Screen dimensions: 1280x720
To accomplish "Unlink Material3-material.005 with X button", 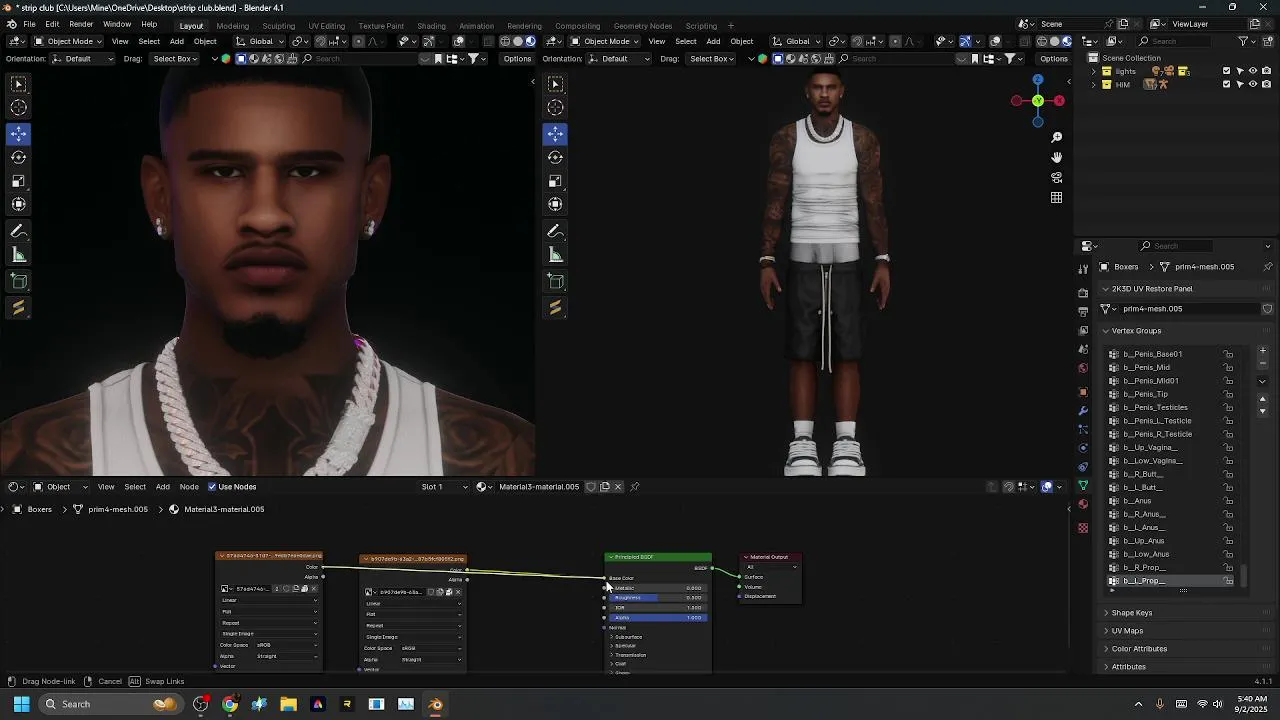I will tap(618, 487).
